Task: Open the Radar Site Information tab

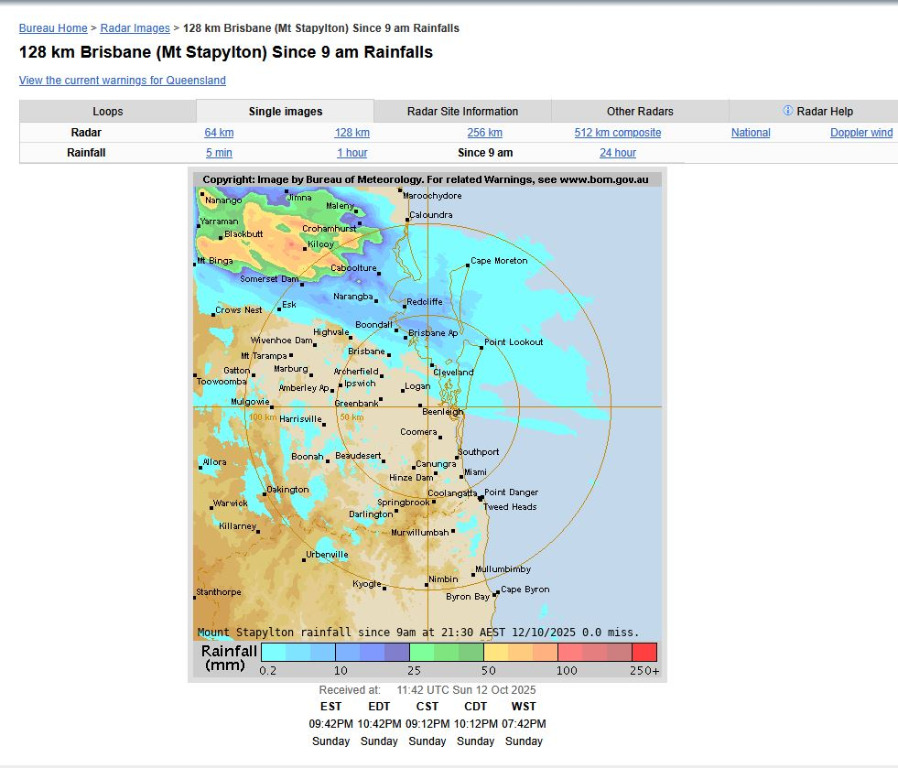Action: point(462,111)
